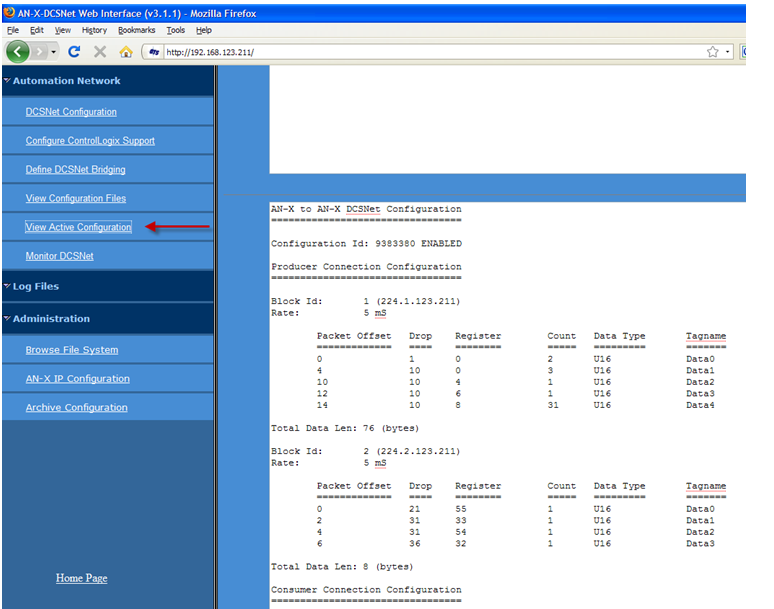Go to the Home Page link
The height and width of the screenshot is (609, 774).
coord(81,578)
